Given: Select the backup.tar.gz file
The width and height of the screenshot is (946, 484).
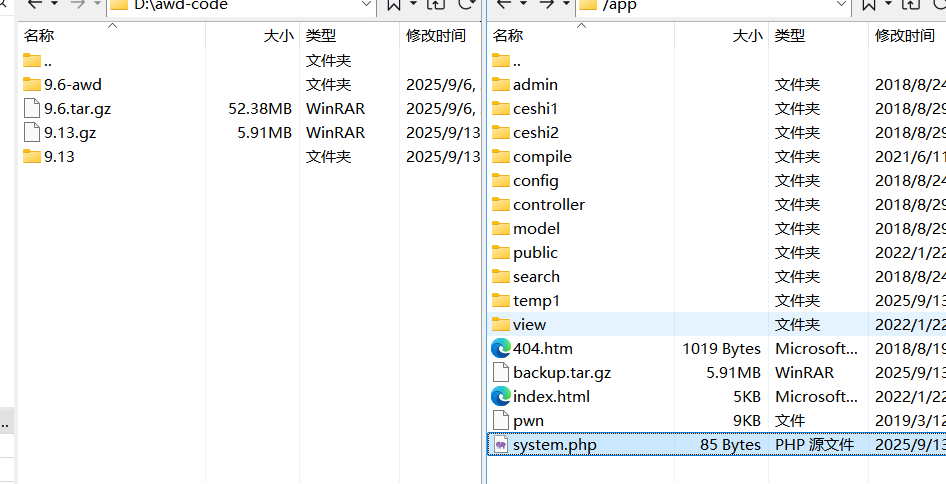Looking at the screenshot, I should (561, 372).
